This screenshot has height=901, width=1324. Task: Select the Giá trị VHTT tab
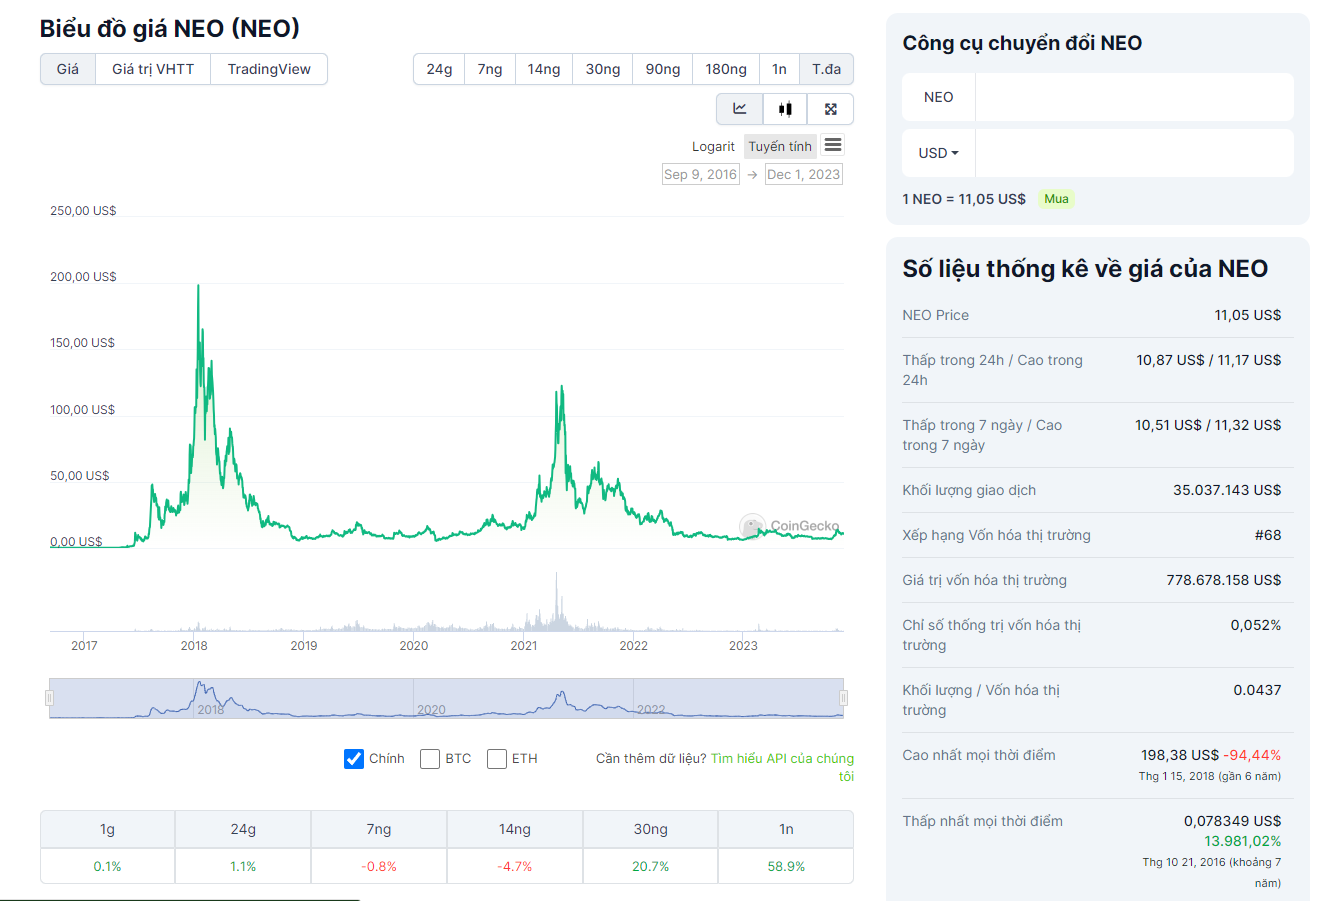(153, 69)
